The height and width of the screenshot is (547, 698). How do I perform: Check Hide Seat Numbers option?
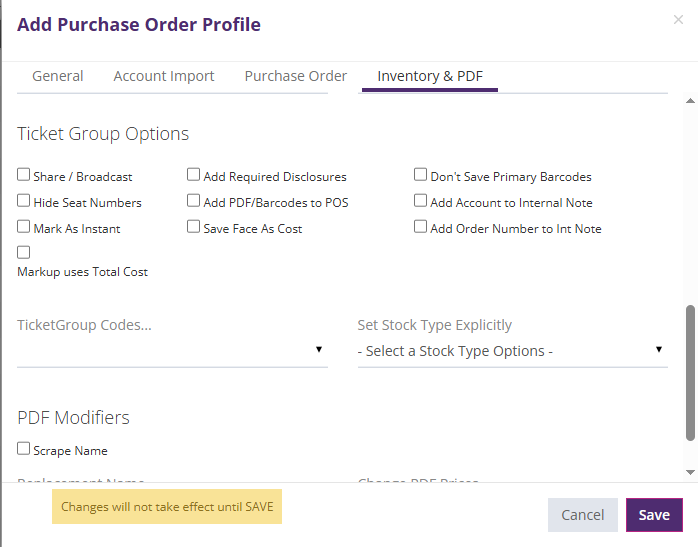click(x=24, y=201)
